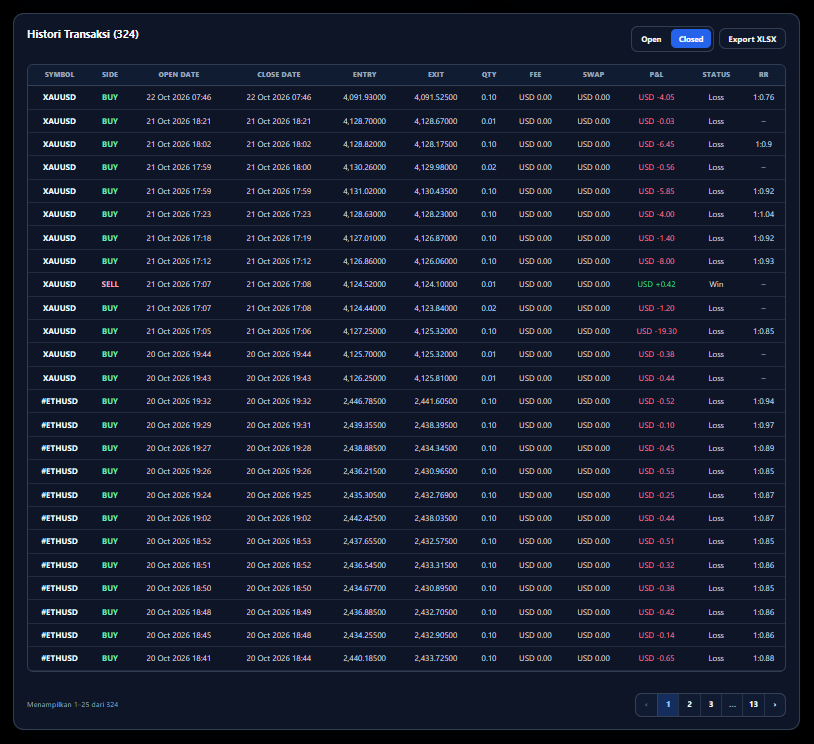Screen dimensions: 814x744
Task: Switch to the Open transactions view
Action: [651, 39]
